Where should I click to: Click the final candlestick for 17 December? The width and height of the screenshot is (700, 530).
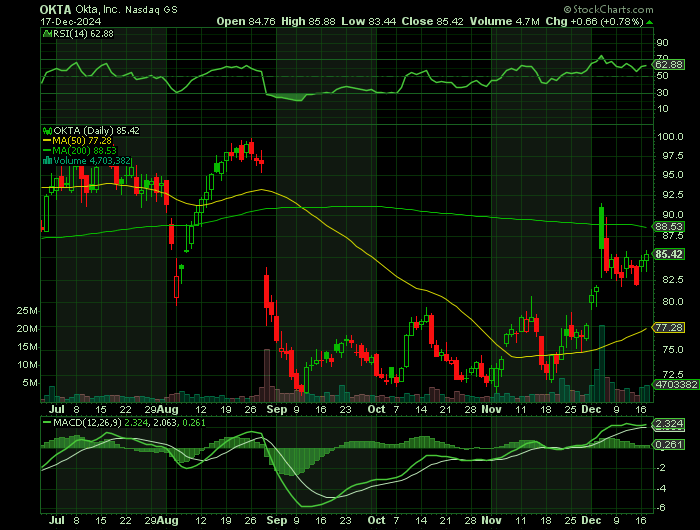coord(646,260)
